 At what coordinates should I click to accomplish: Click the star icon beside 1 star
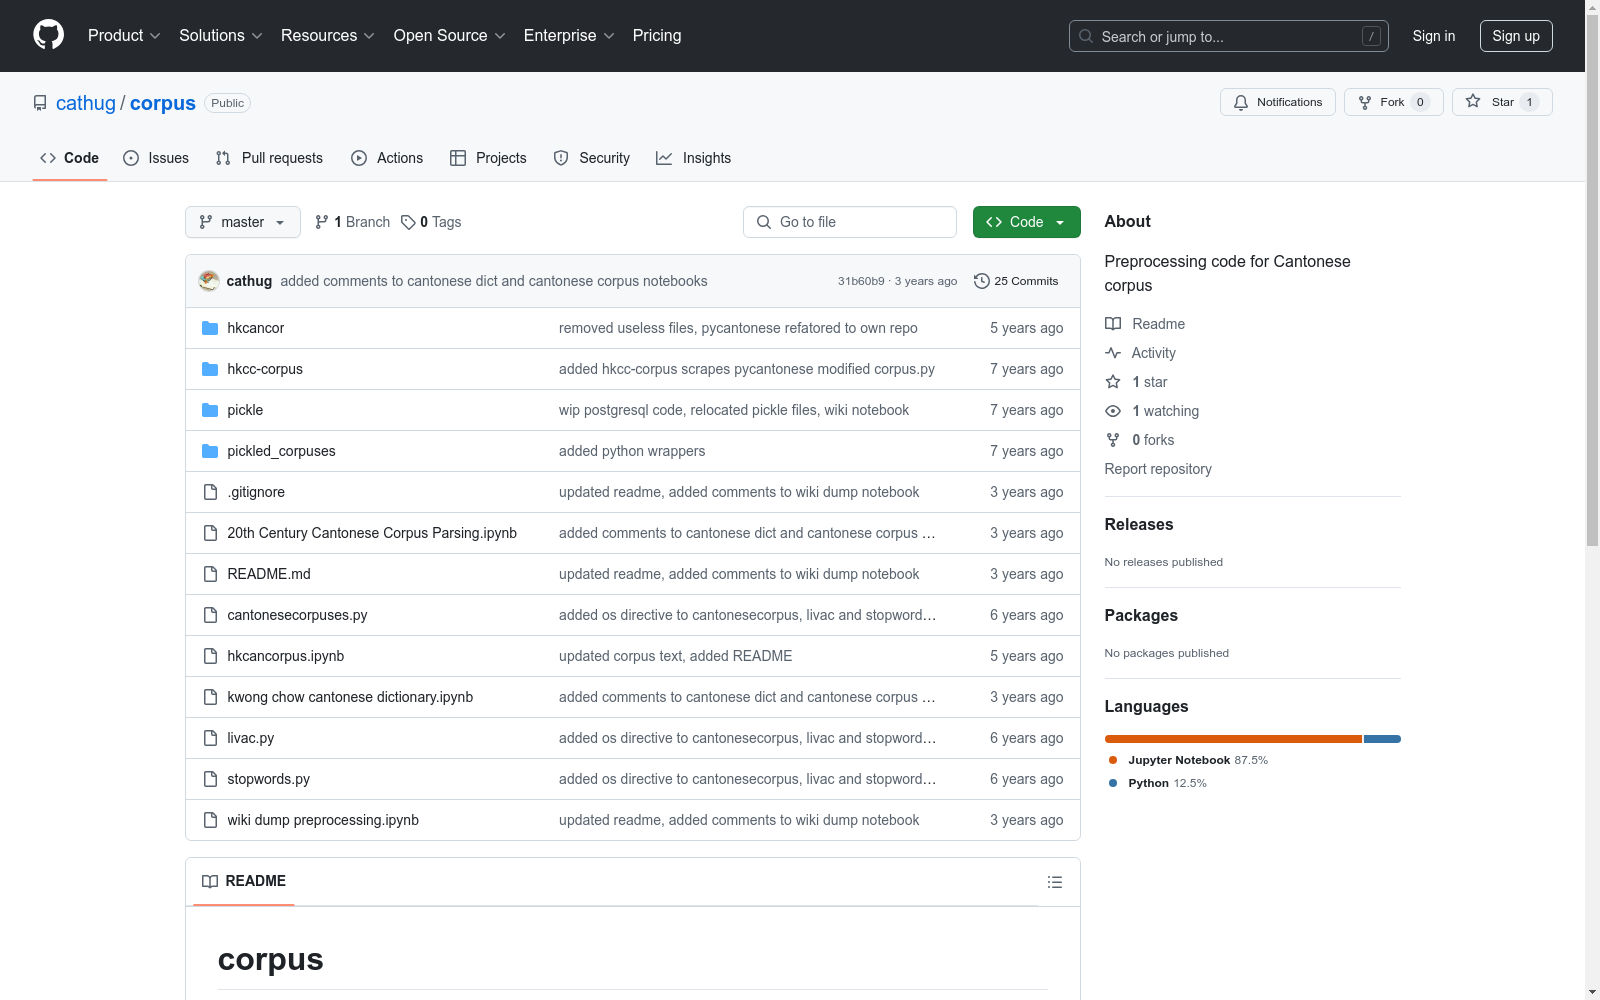tap(1113, 382)
